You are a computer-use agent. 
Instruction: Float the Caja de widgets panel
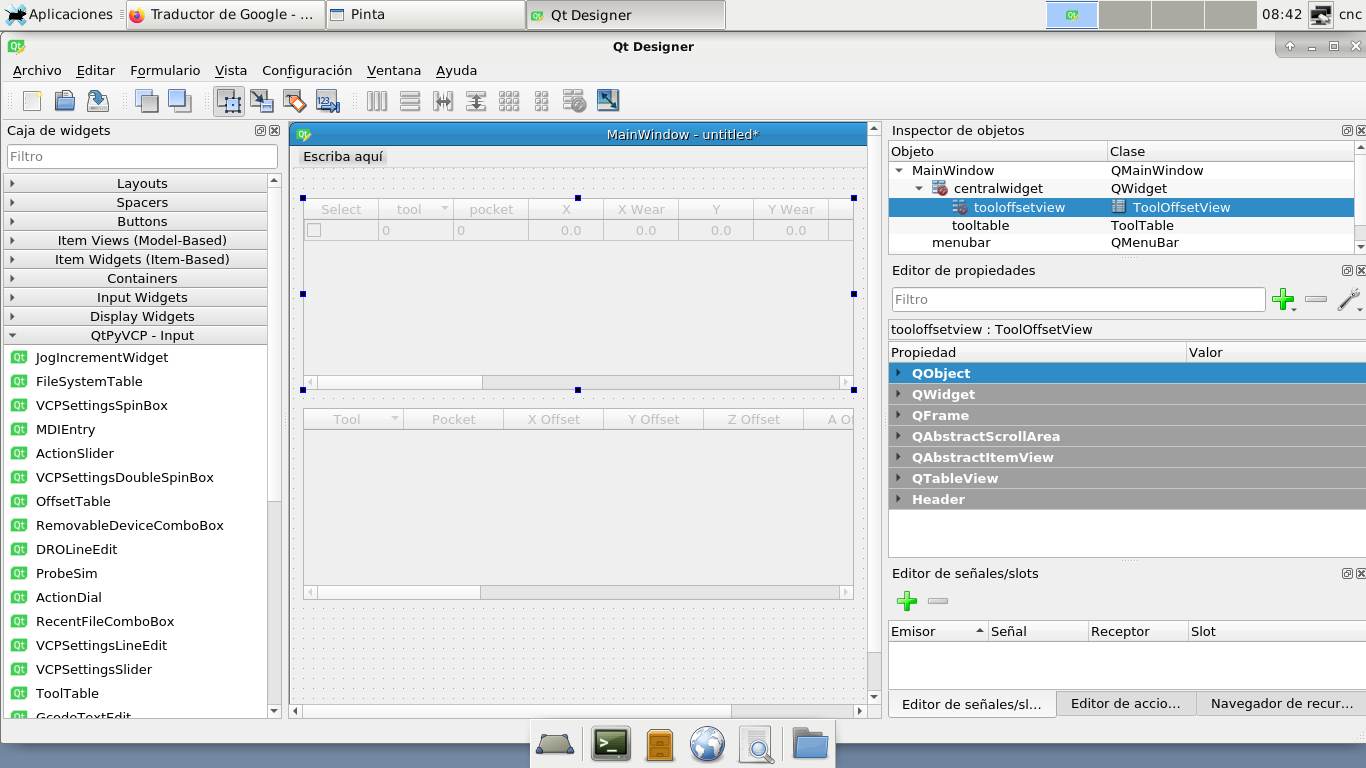point(260,131)
